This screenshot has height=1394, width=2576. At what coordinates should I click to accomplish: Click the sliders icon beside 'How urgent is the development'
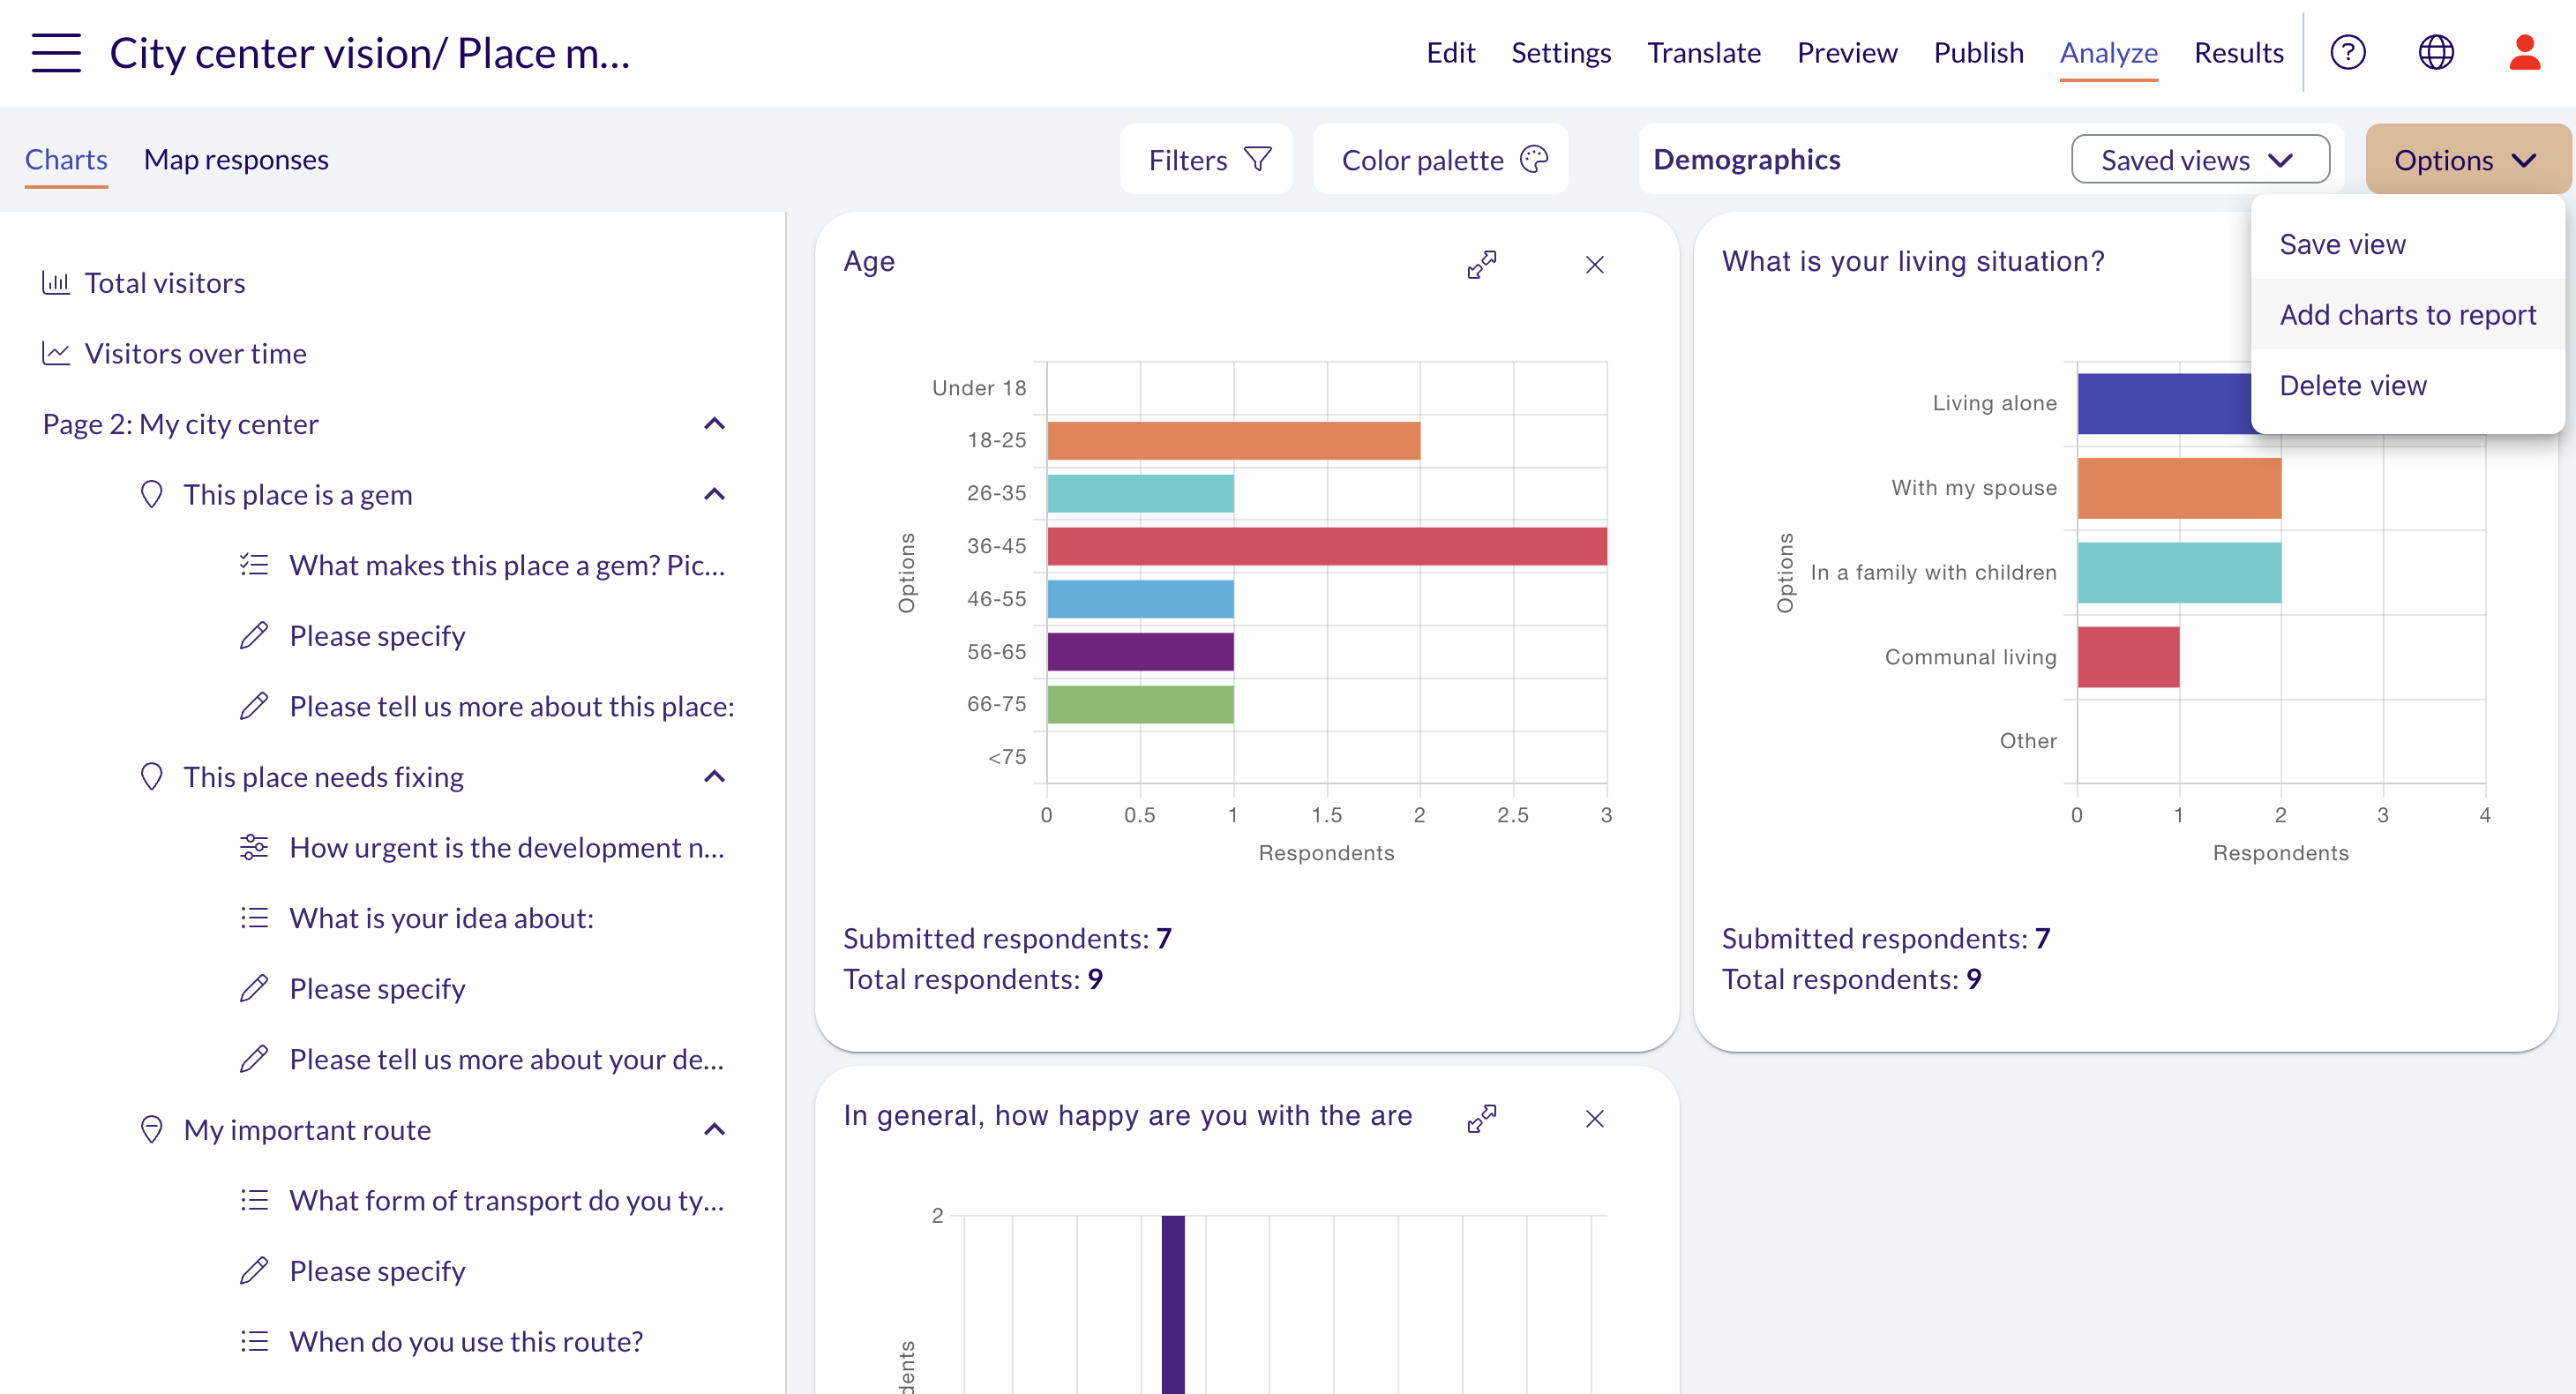pos(254,847)
